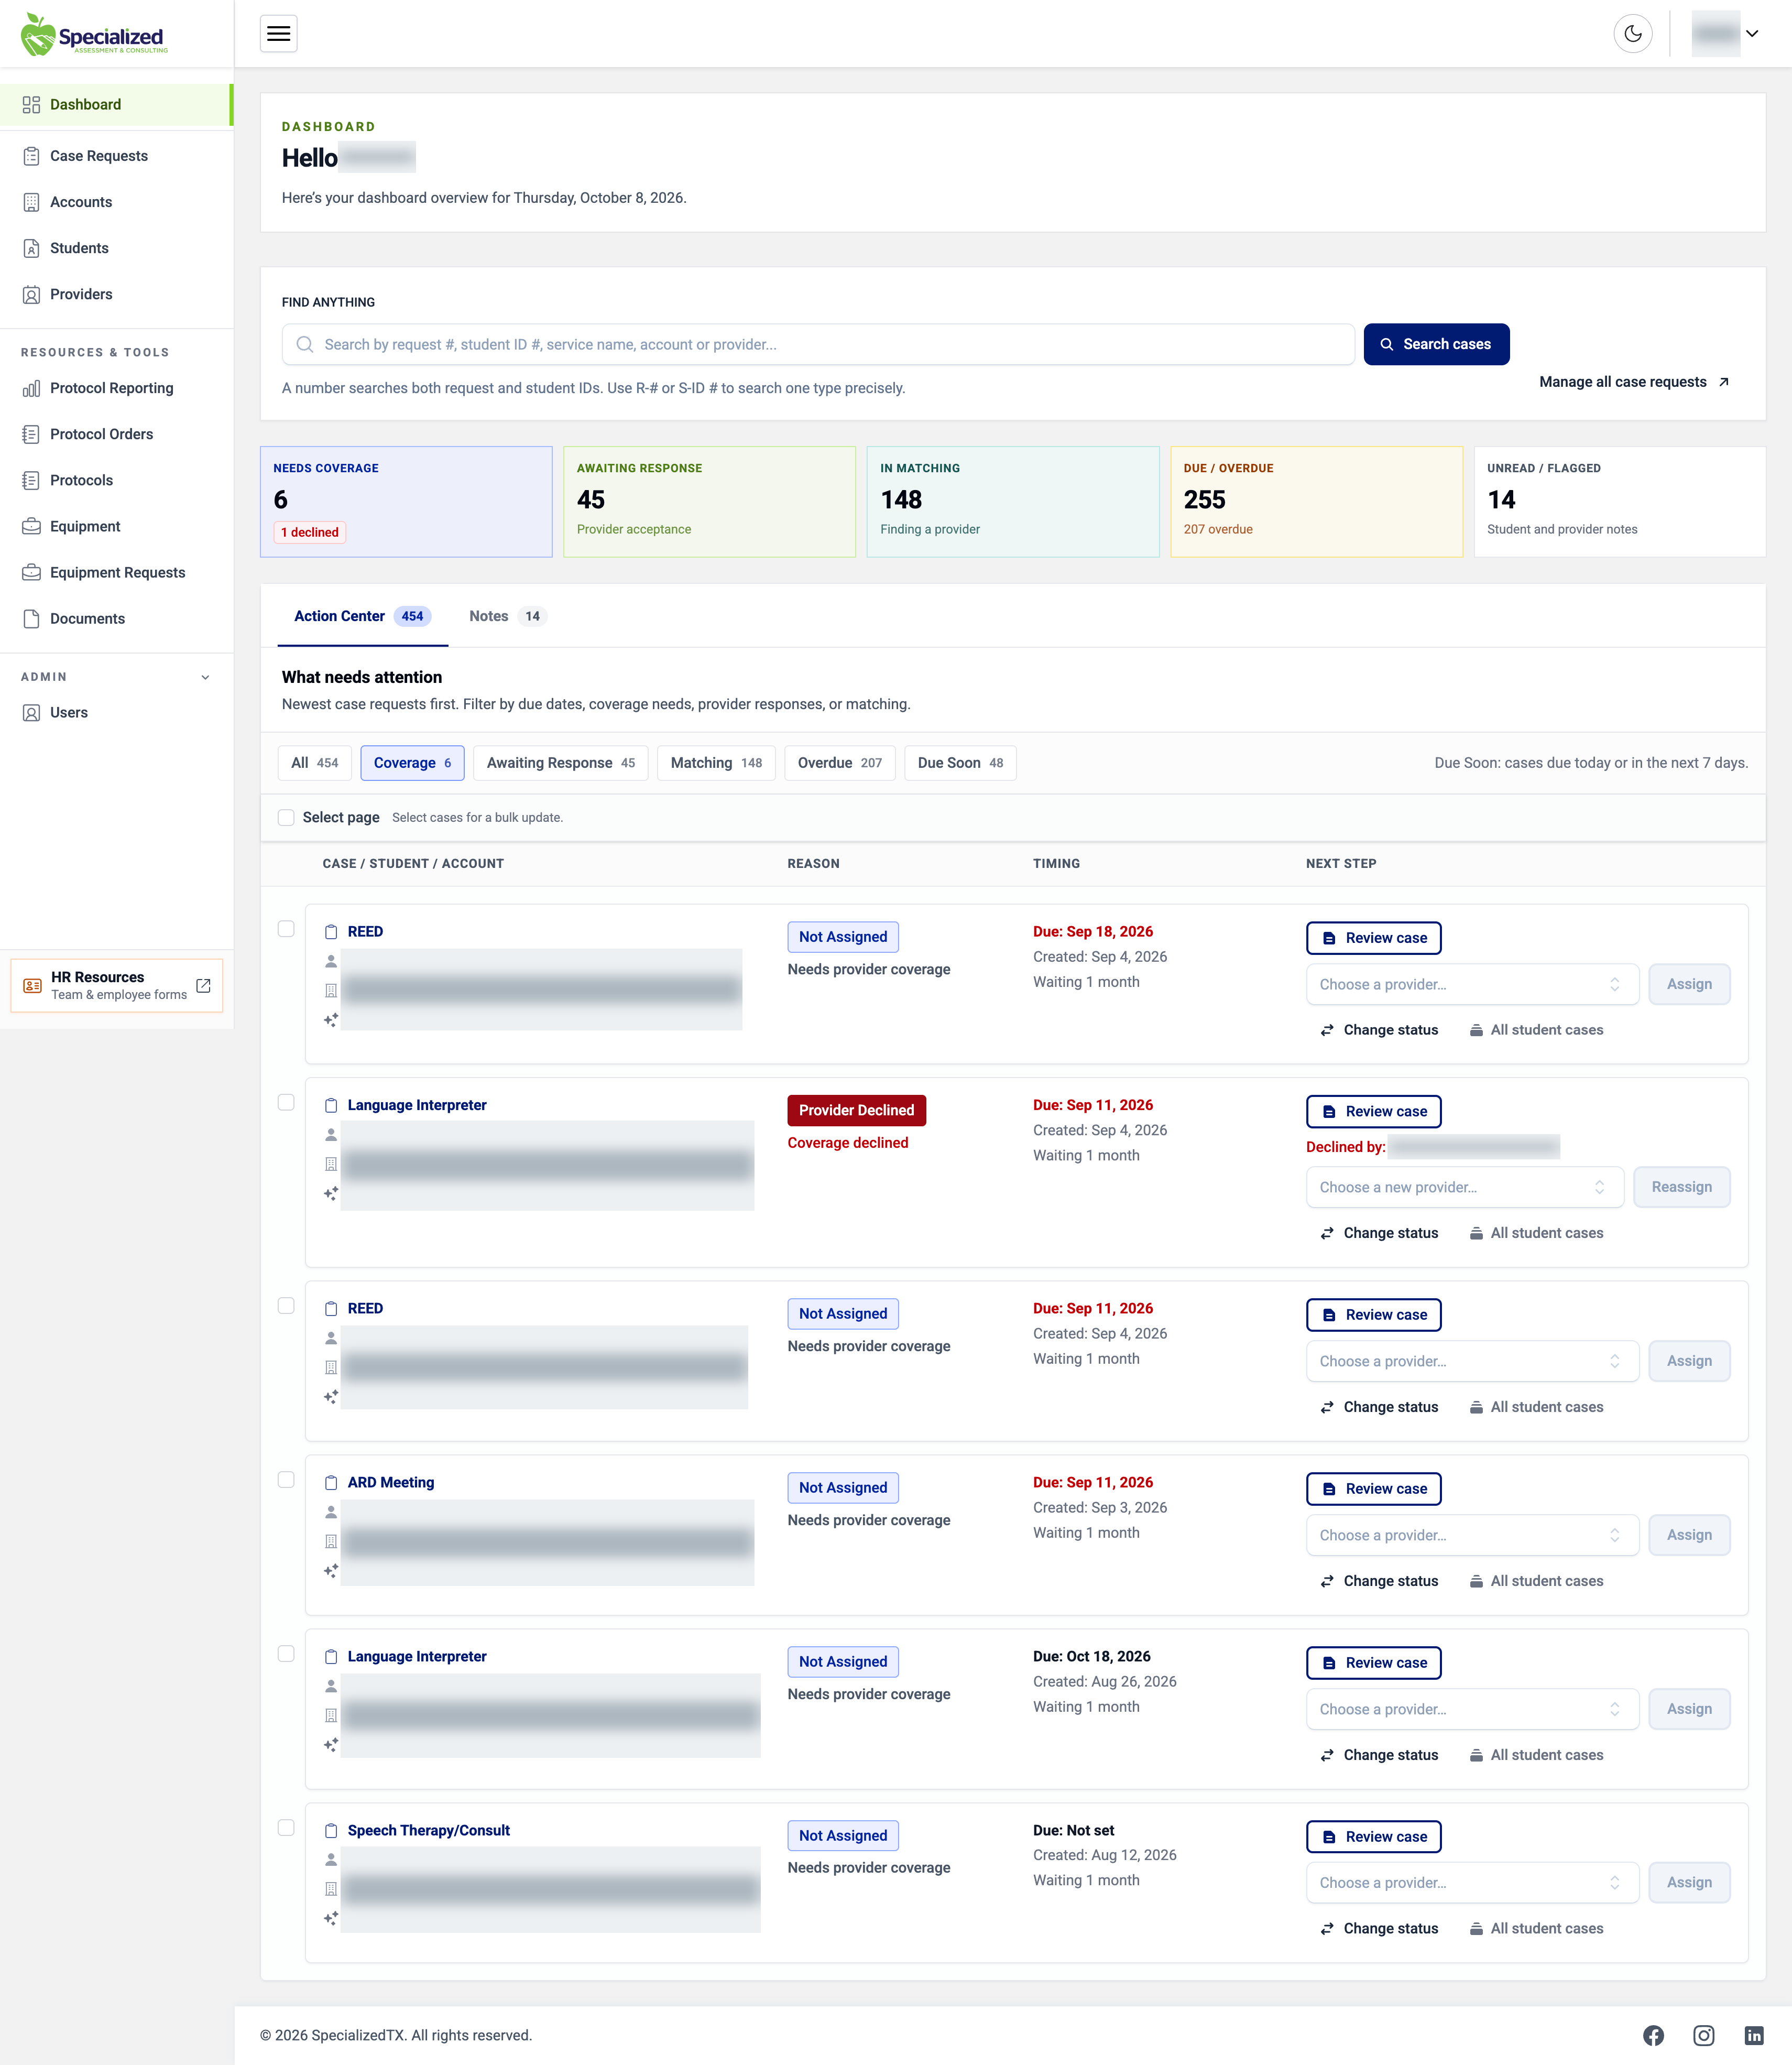Open Choose a provider dropdown for ARD Meeting
The image size is (1792, 2065).
coord(1472,1535)
